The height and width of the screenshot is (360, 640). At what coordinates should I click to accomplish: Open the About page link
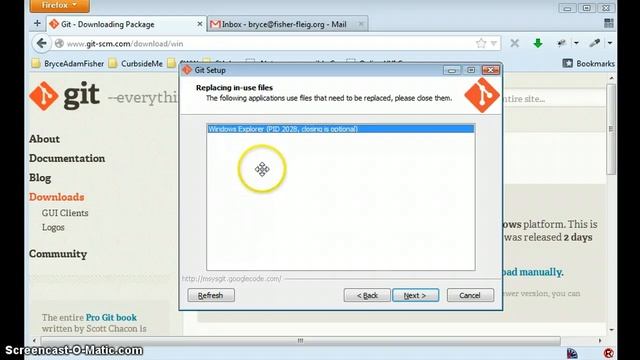(x=44, y=139)
